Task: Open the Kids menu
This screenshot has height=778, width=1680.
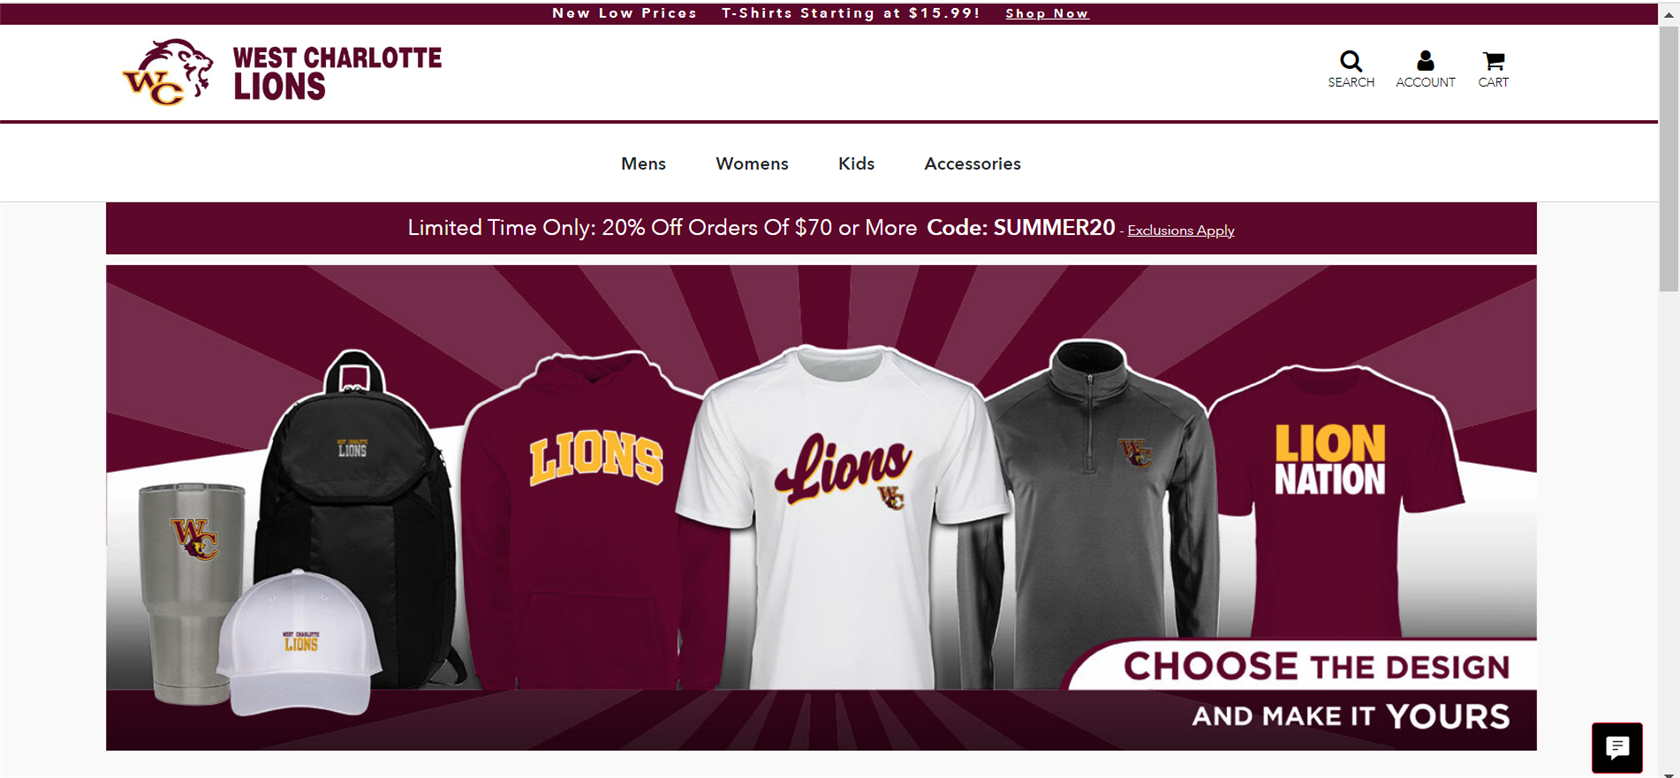Action: click(x=856, y=164)
